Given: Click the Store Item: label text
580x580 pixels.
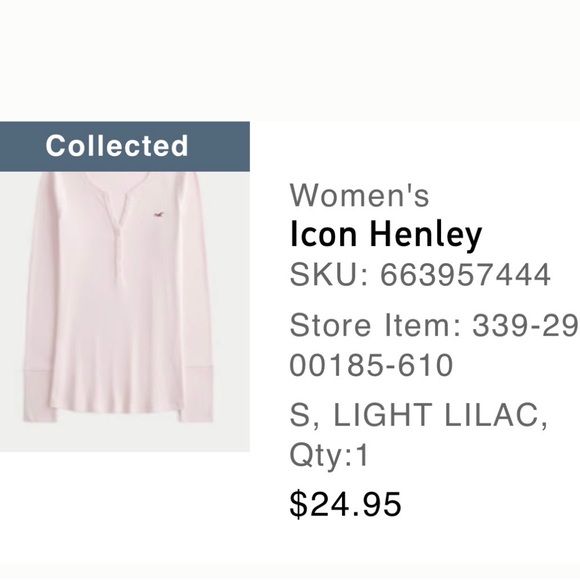Looking at the screenshot, I should [375, 325].
